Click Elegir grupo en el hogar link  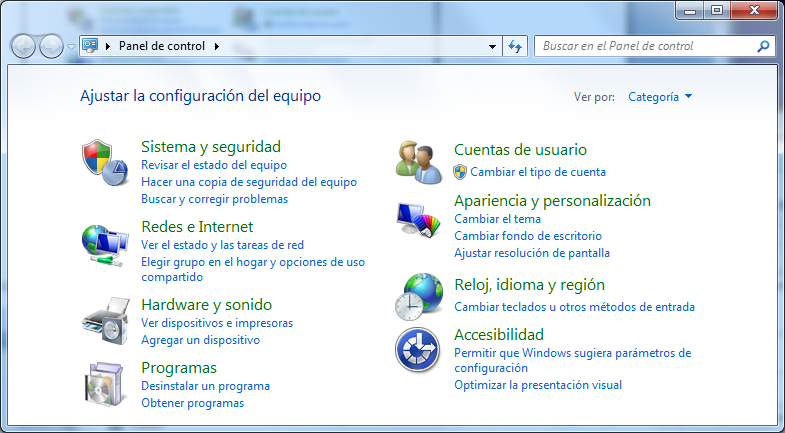[x=253, y=269]
